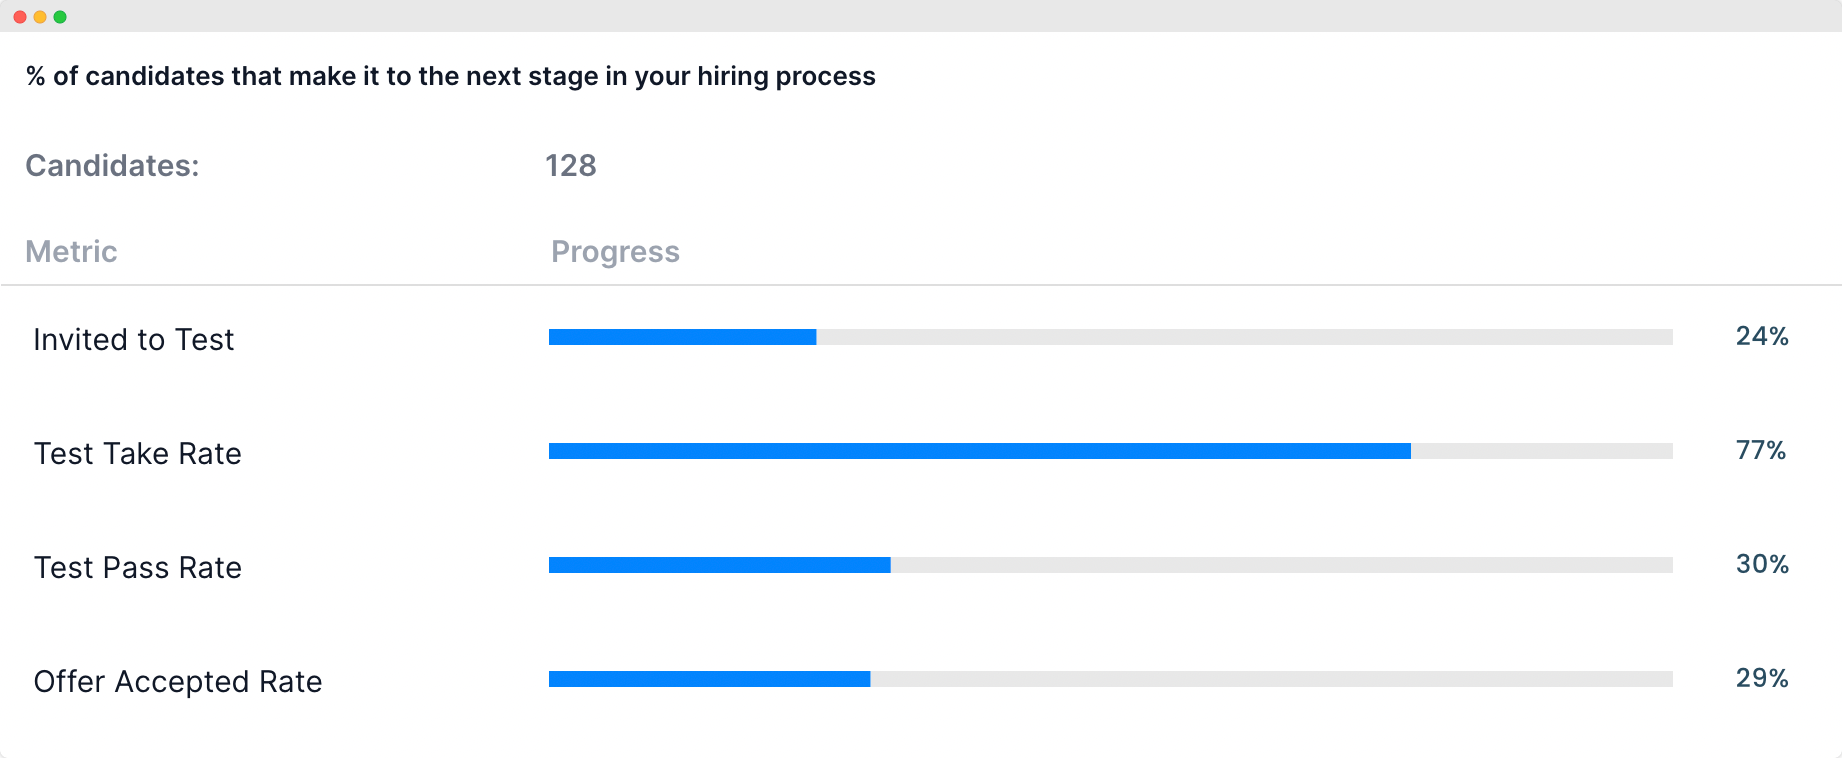The image size is (1842, 758).
Task: Click the Test Take Rate progress bar
Action: point(1111,451)
